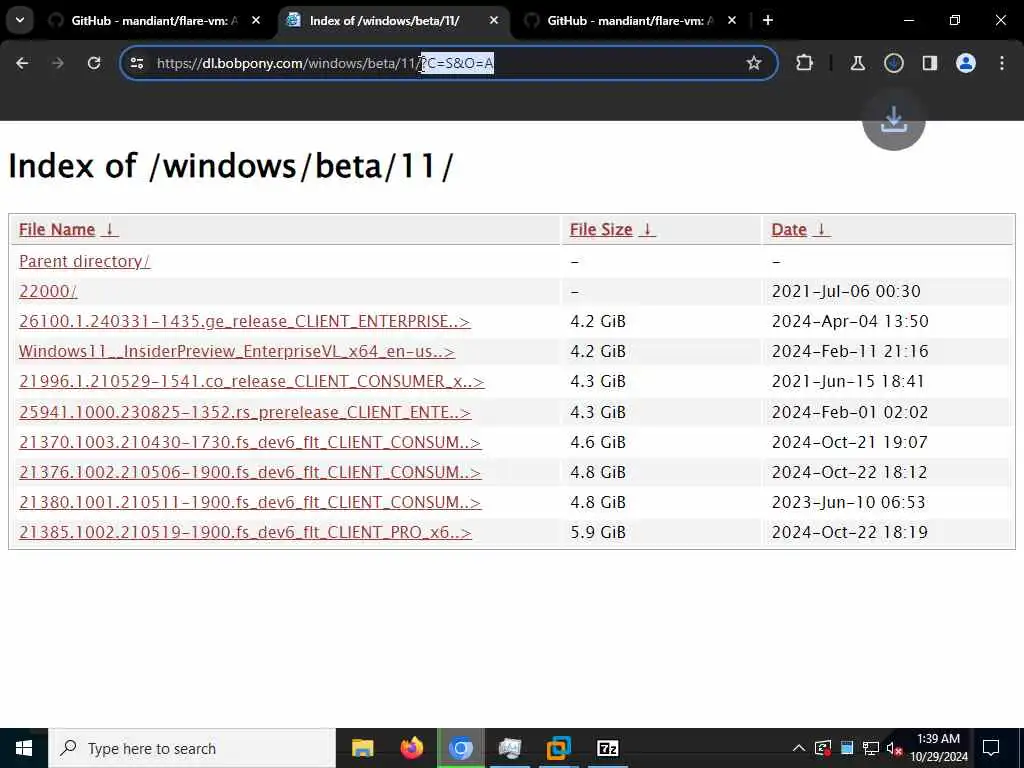1024x768 pixels.
Task: Select the Index of /windows/beta/11/ tab
Action: (392, 20)
